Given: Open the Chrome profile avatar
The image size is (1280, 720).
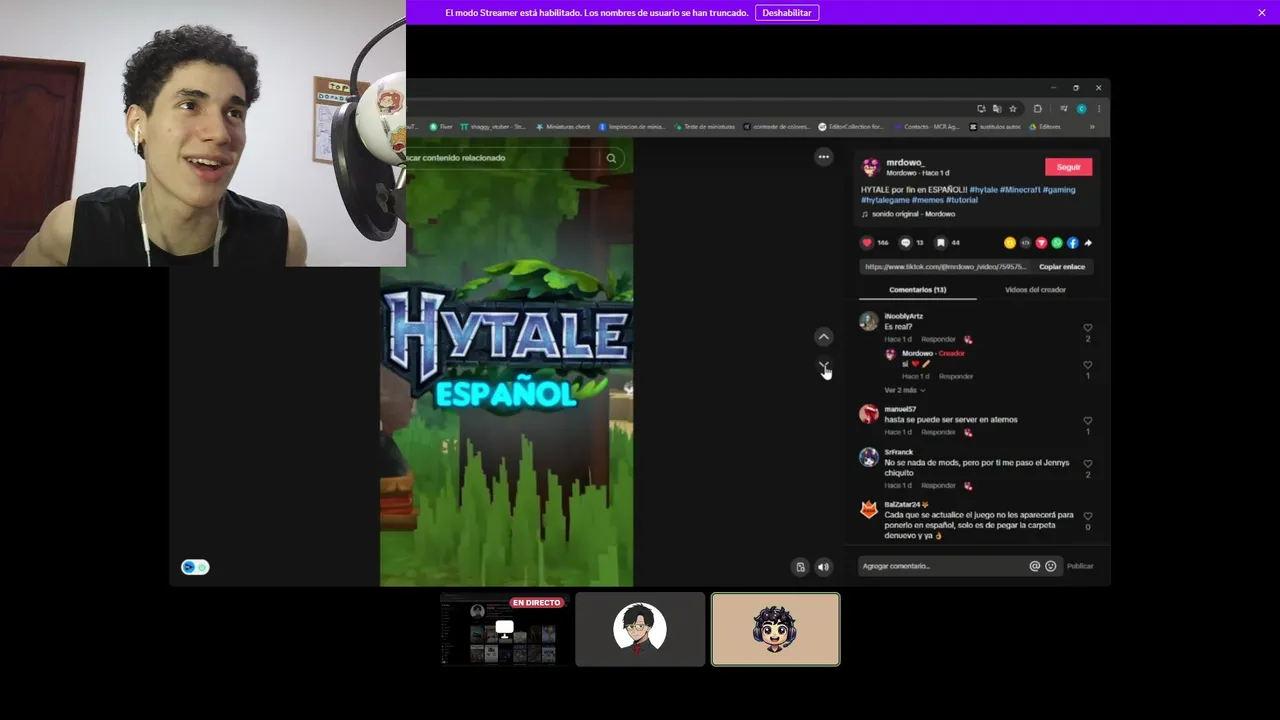Looking at the screenshot, I should pos(1082,109).
